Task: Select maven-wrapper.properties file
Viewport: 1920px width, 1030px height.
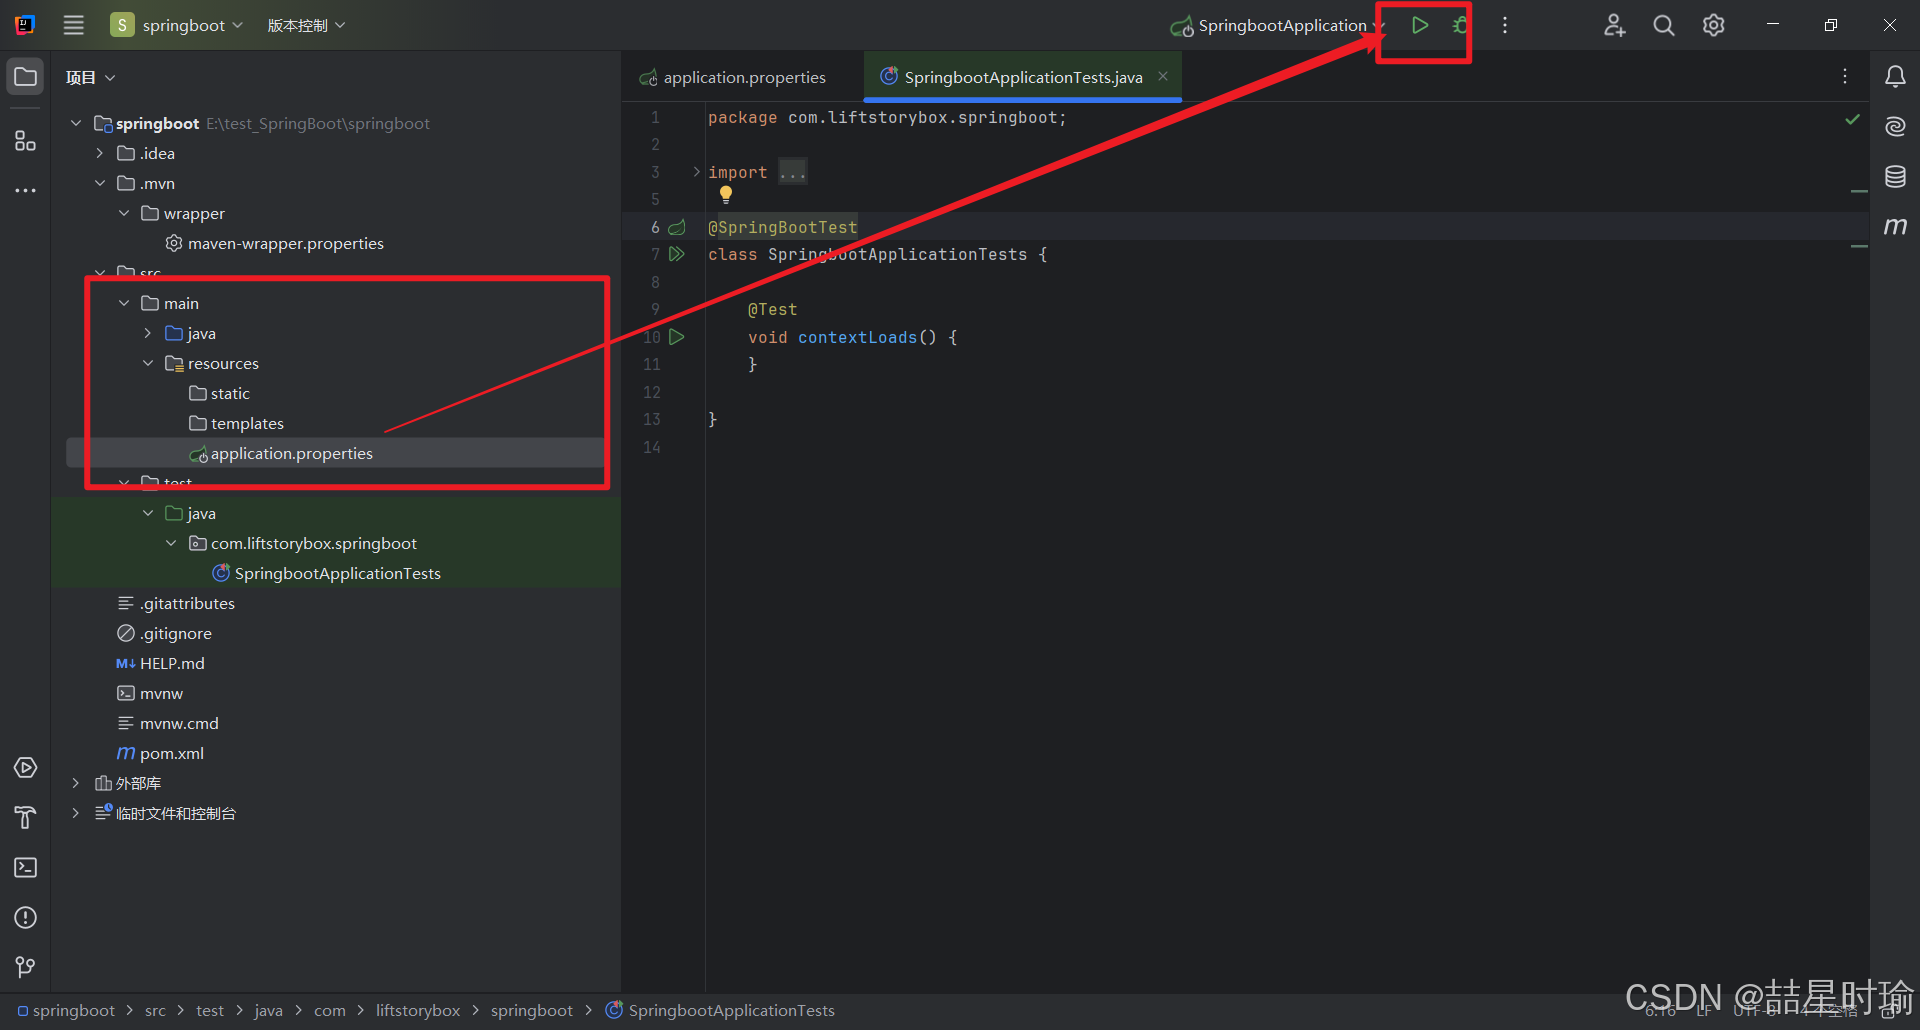Action: [286, 243]
